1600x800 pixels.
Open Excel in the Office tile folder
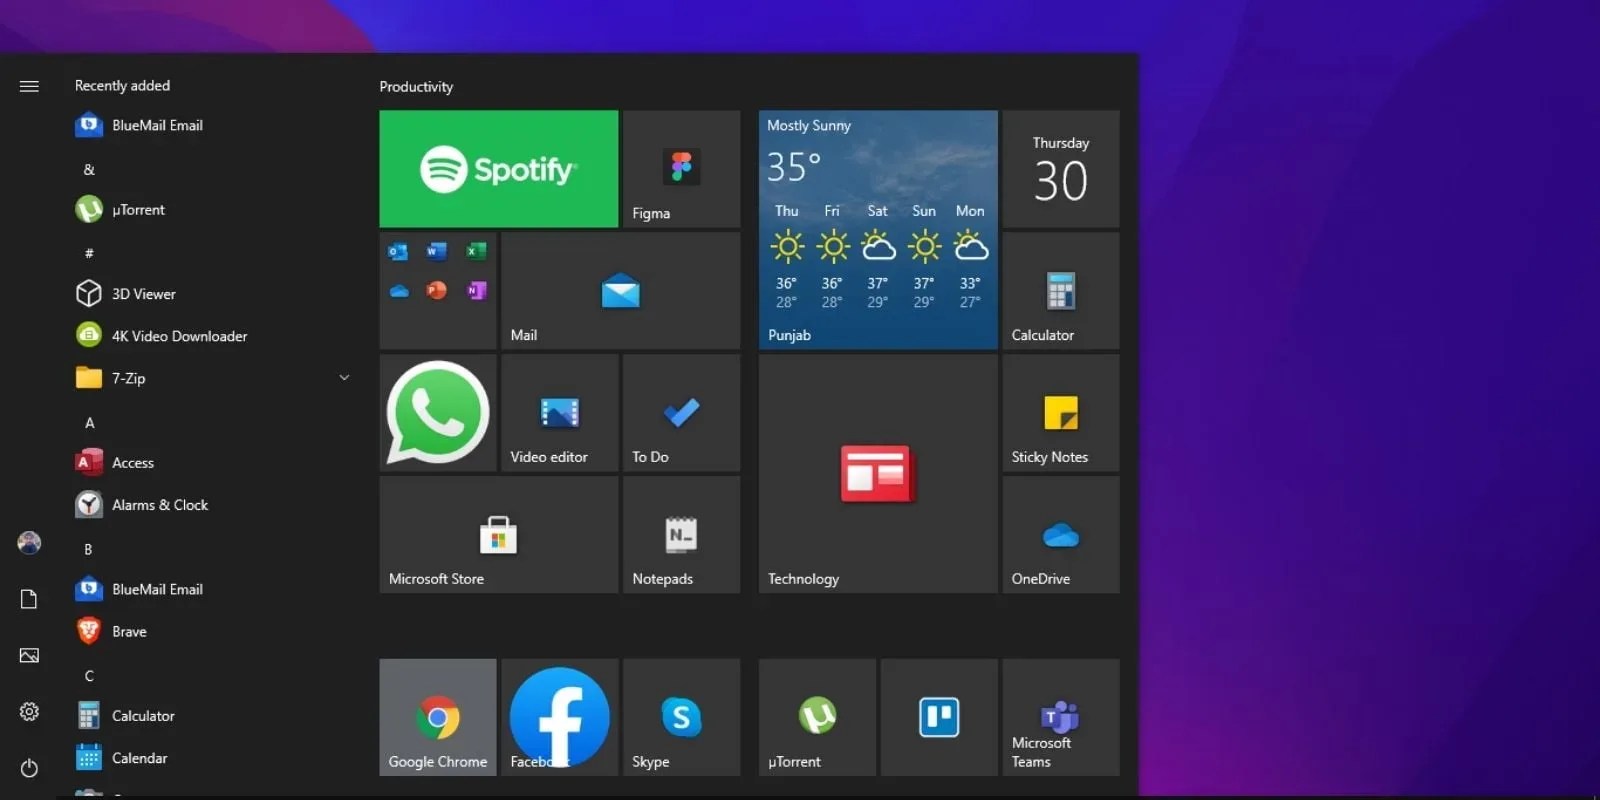(476, 252)
